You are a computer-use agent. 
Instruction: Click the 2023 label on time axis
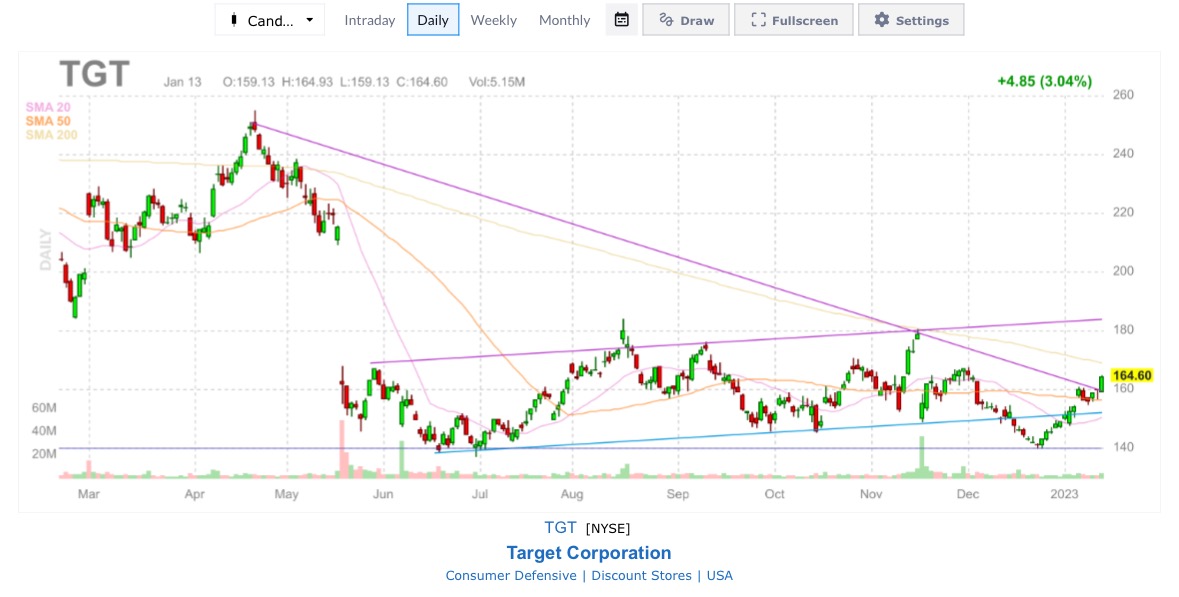click(x=1064, y=494)
